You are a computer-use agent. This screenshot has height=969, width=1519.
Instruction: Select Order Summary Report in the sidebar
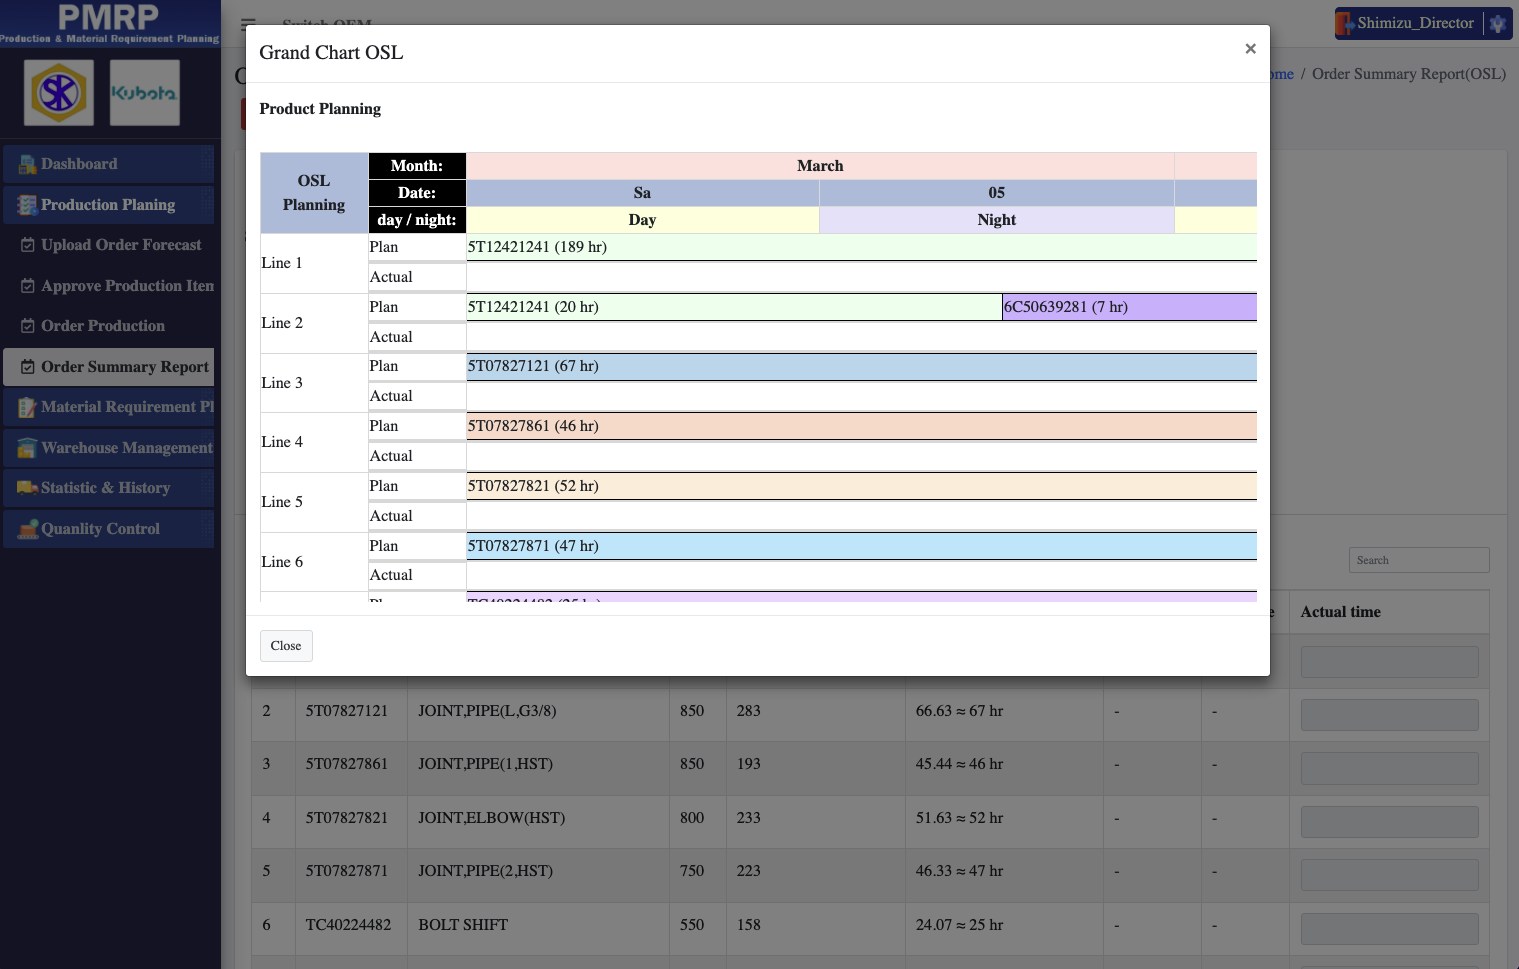click(124, 367)
